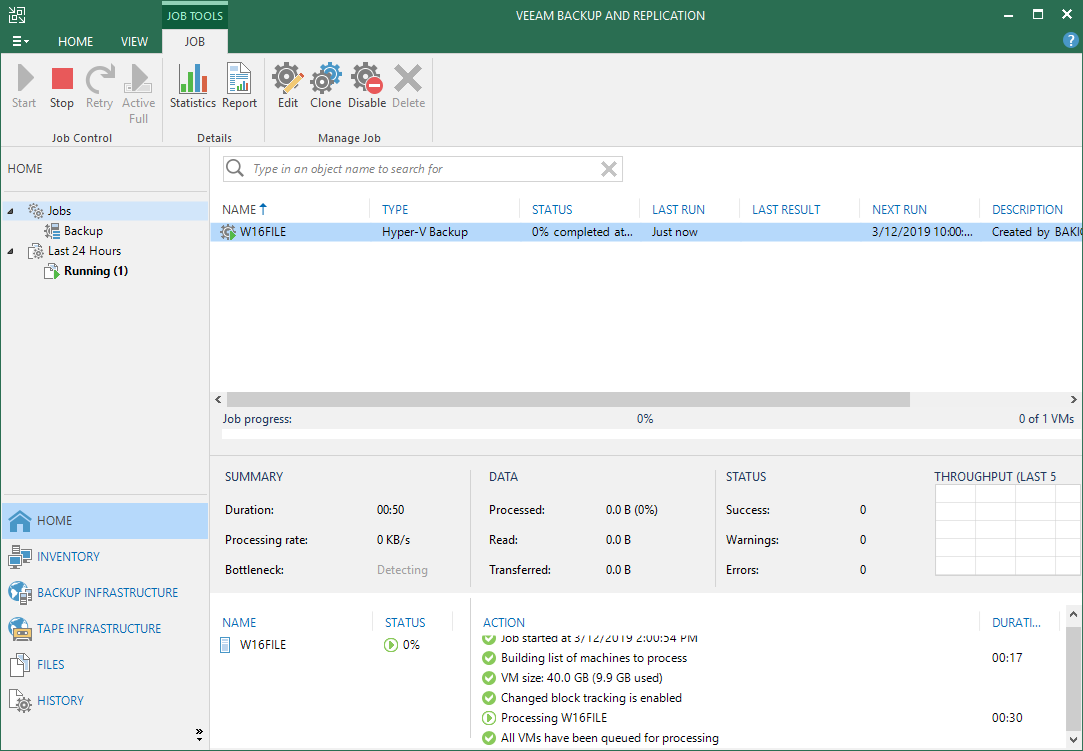Run an Active Full backup

click(x=138, y=93)
